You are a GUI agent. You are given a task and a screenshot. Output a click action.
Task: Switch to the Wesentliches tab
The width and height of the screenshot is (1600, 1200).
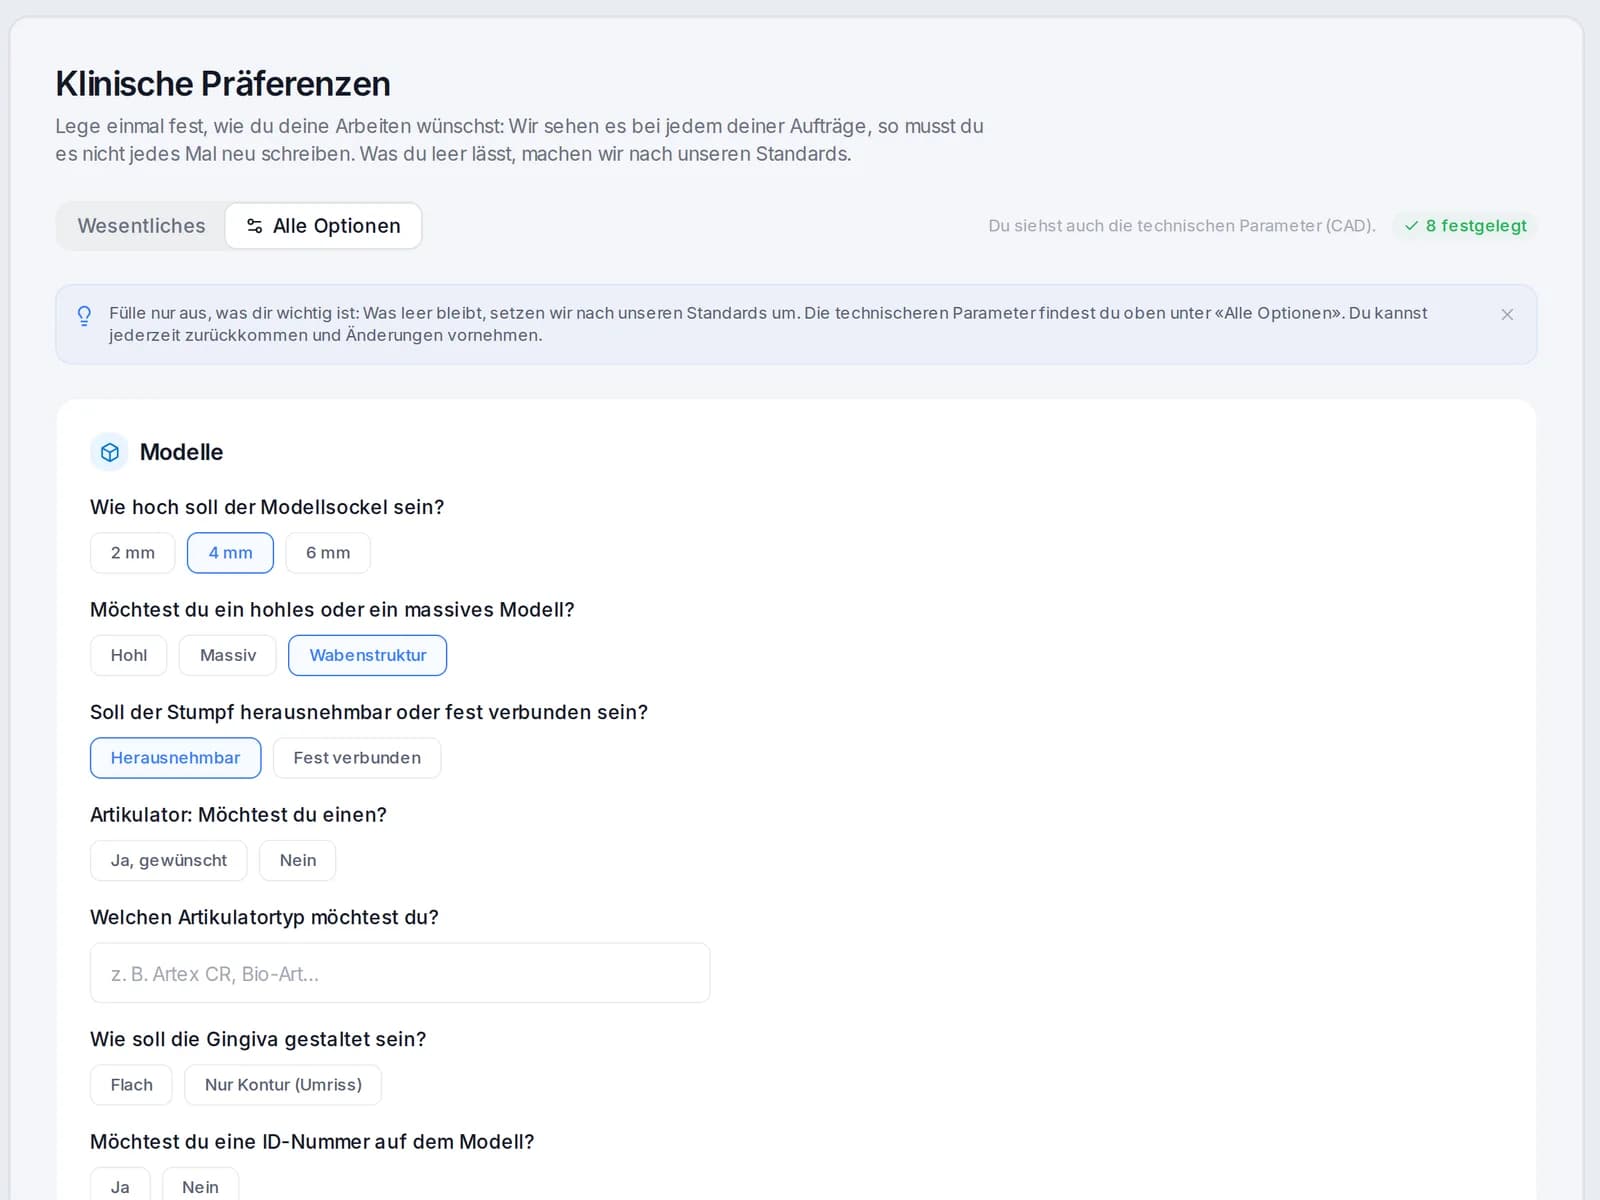[x=141, y=226]
